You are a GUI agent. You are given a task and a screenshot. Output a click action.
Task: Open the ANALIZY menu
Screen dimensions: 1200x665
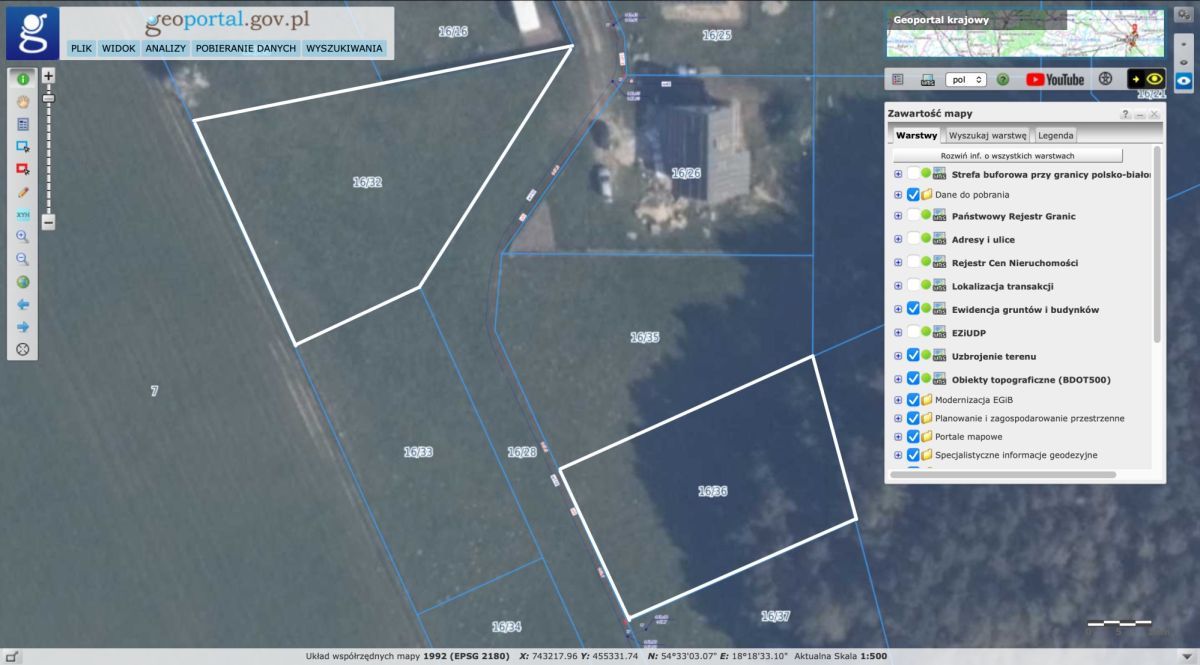point(165,48)
